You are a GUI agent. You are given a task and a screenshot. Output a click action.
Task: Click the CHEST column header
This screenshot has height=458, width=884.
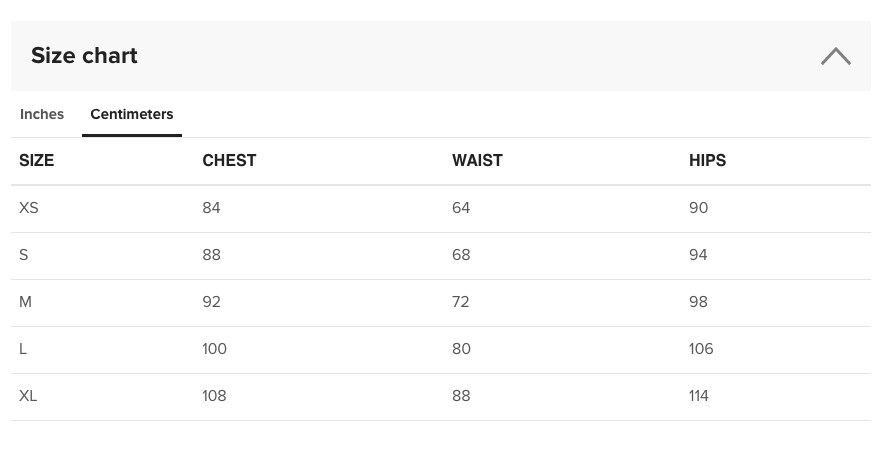click(x=229, y=161)
